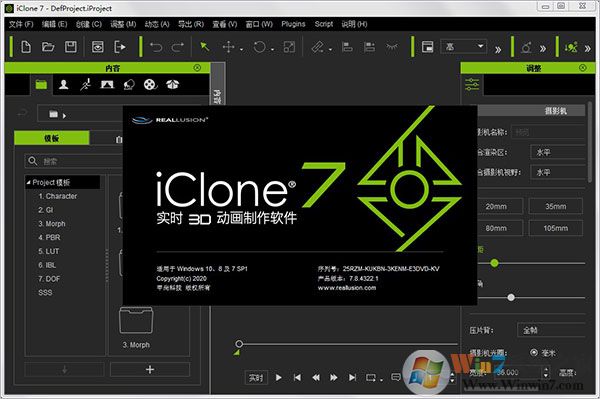Choose the 35mm lens preset button
The image size is (600, 399).
pos(556,206)
